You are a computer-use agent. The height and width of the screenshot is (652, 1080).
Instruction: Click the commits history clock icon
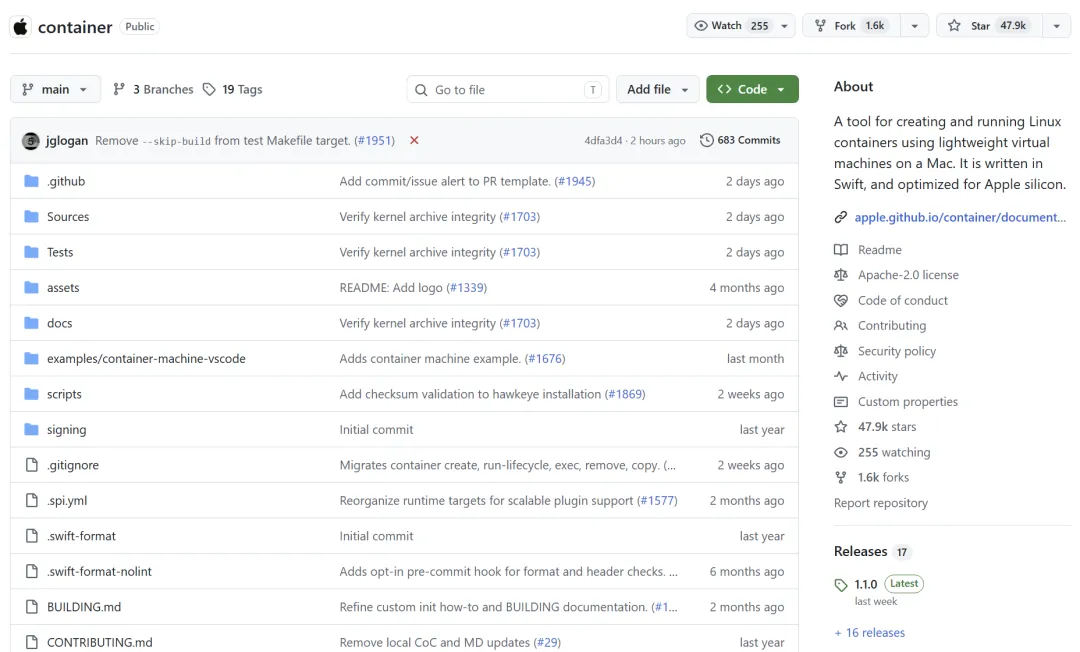coord(706,140)
